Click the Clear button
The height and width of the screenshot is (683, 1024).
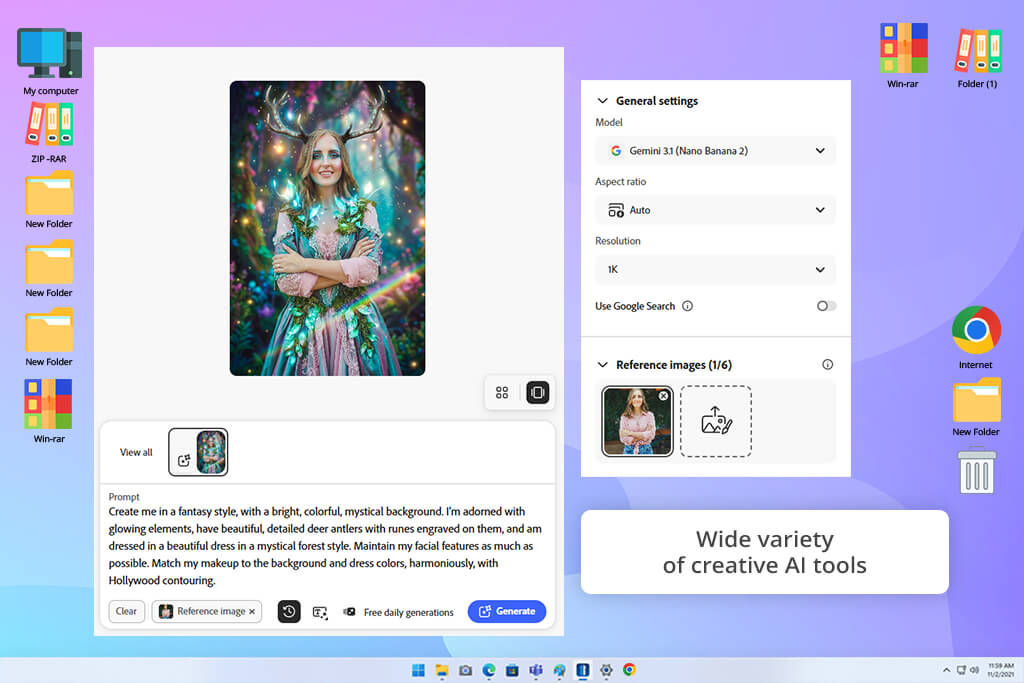pos(126,611)
